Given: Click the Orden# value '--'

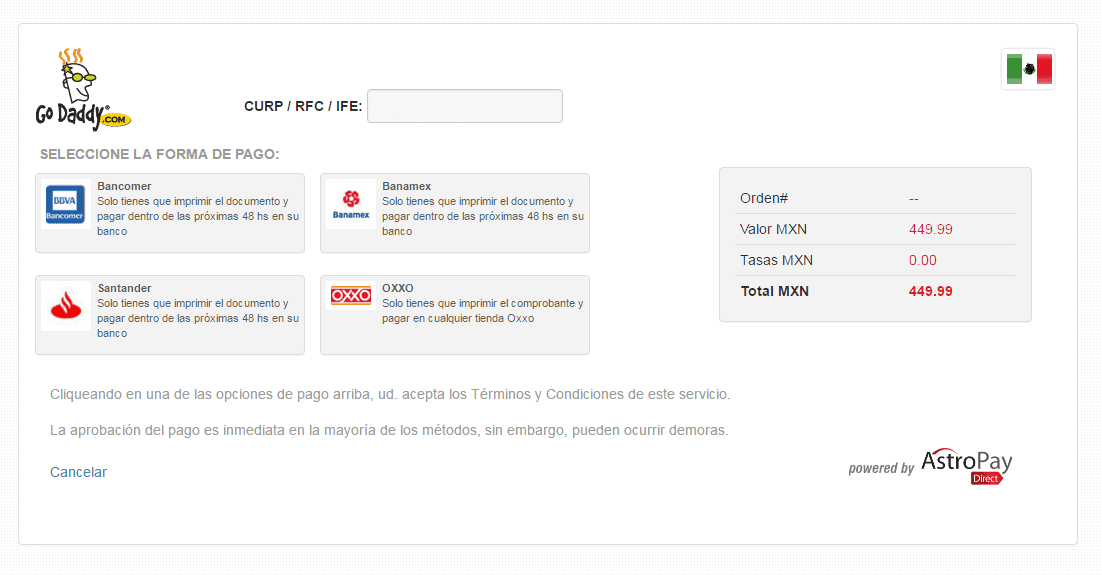Looking at the screenshot, I should (914, 199).
